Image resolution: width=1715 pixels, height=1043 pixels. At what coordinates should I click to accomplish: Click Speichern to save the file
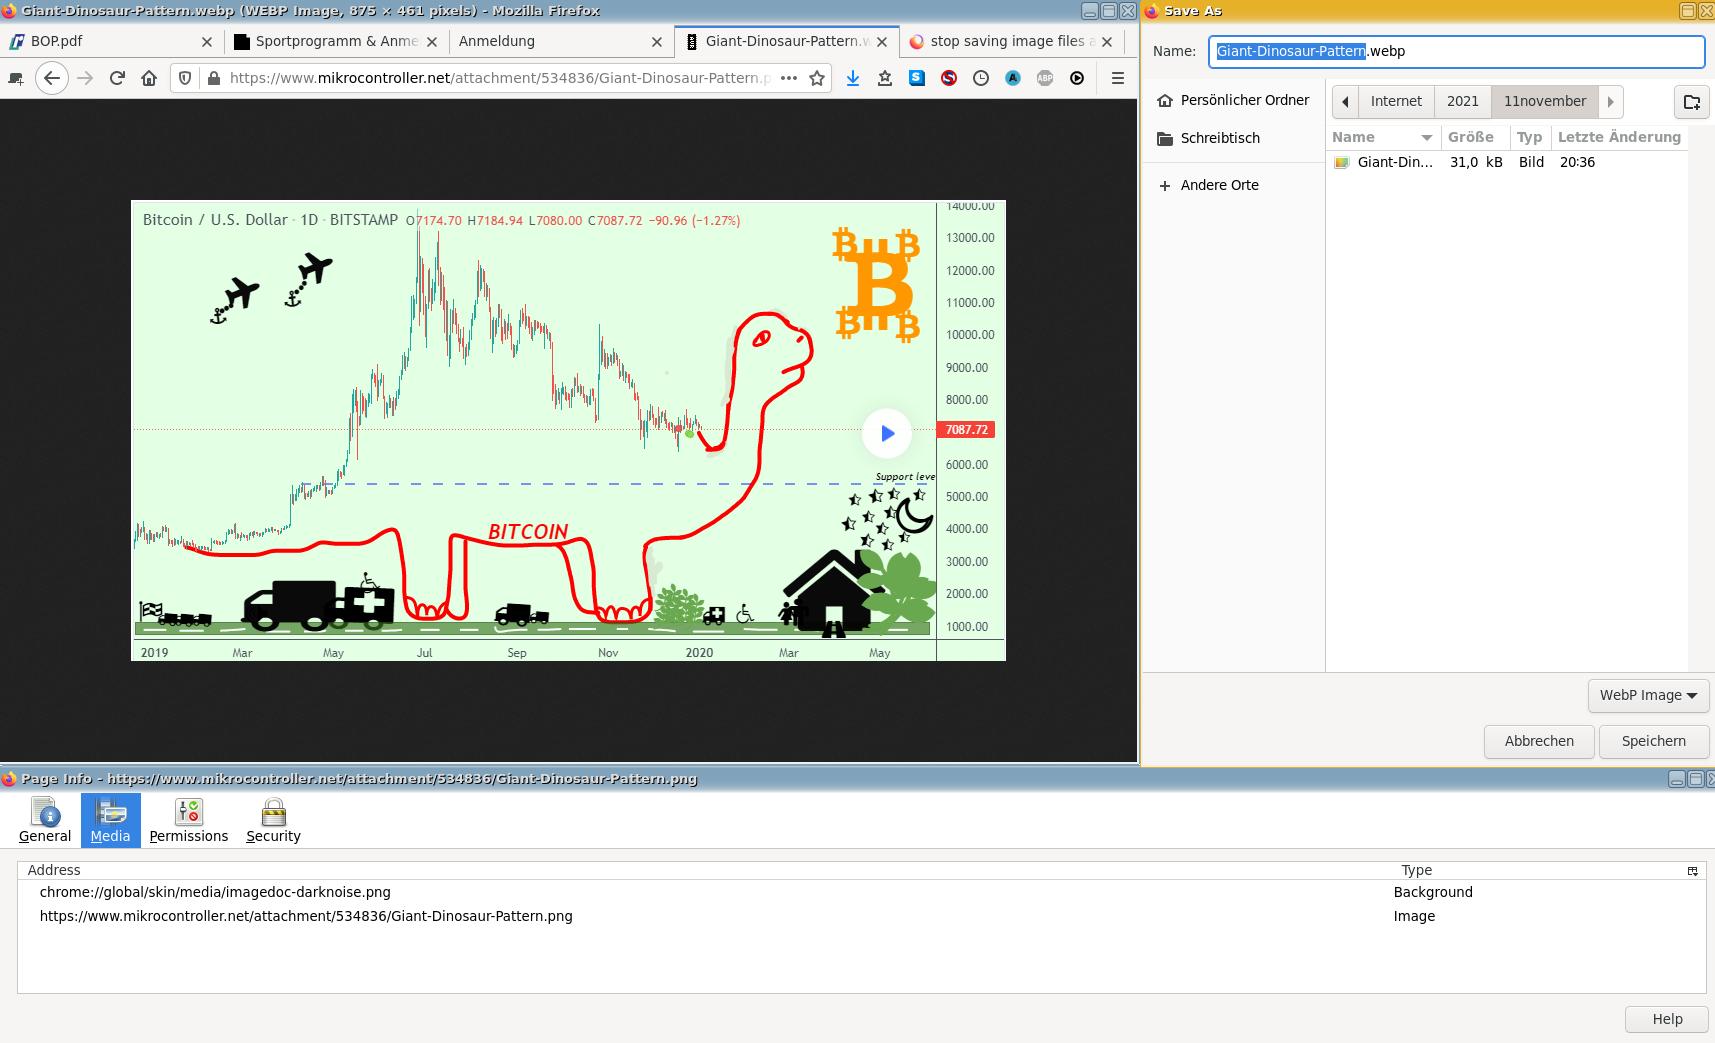tap(1653, 741)
